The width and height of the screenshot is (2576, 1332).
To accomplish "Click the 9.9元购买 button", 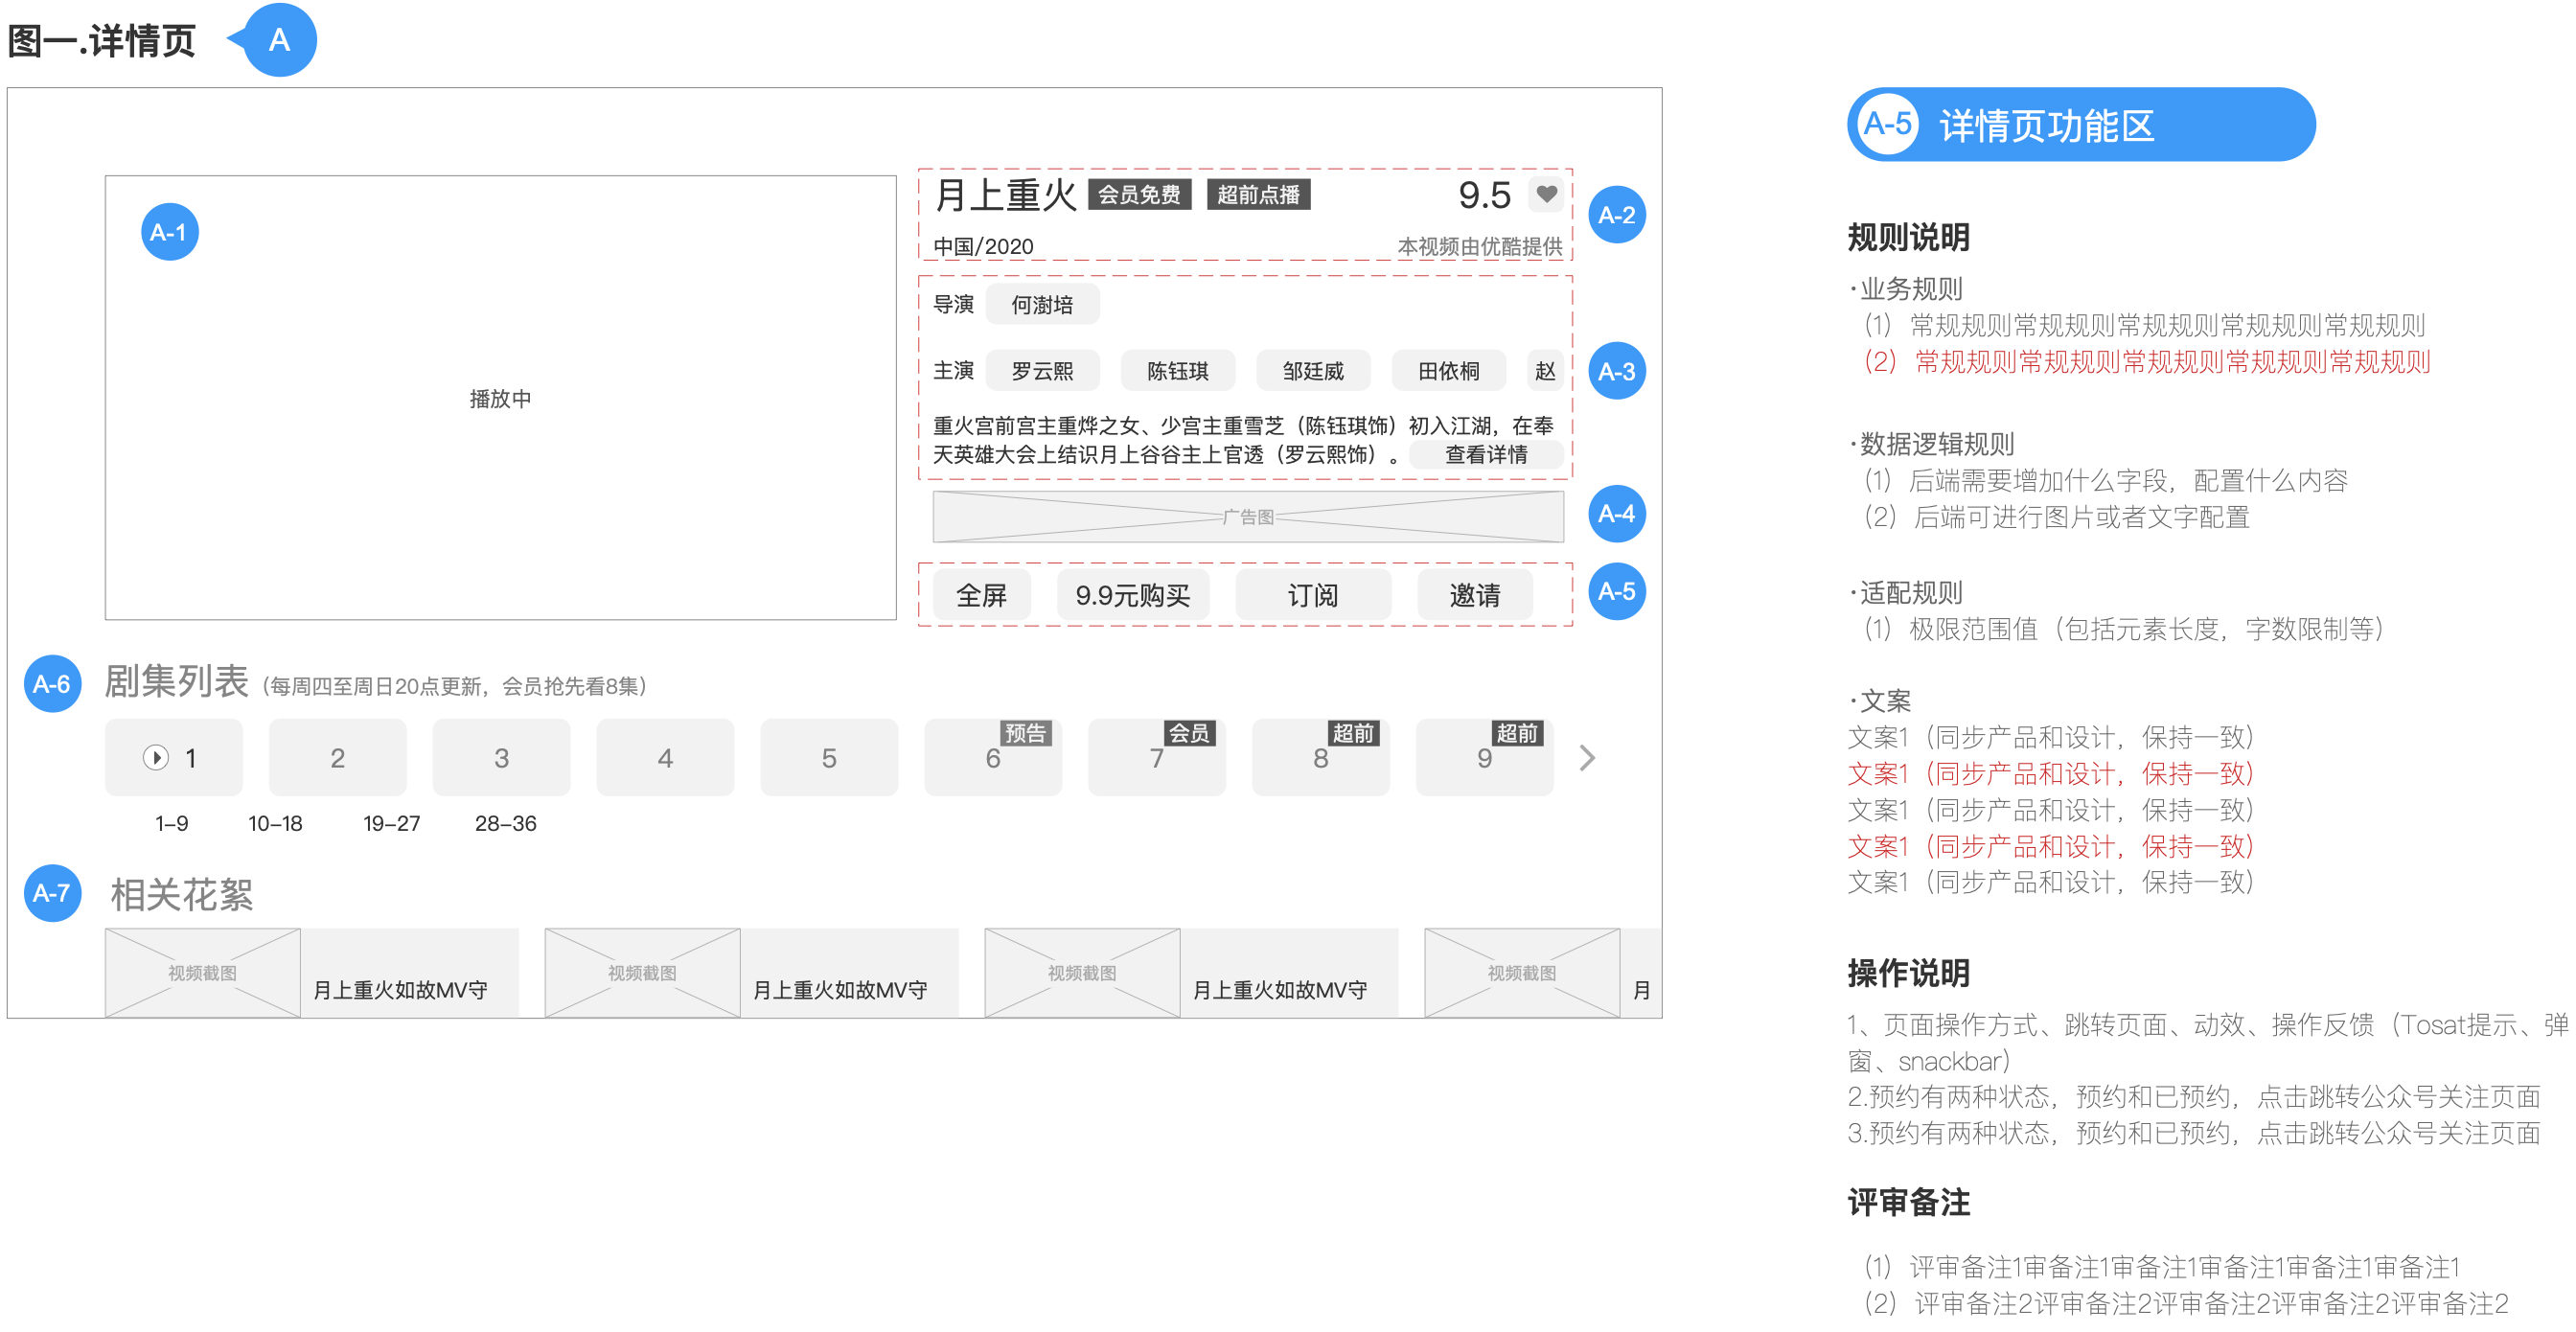I will [x=1132, y=595].
